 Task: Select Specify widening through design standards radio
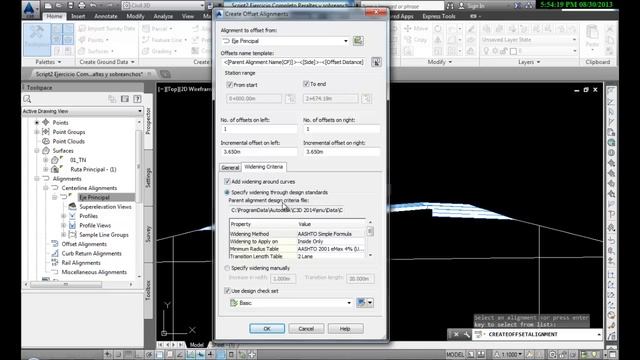tap(227, 192)
